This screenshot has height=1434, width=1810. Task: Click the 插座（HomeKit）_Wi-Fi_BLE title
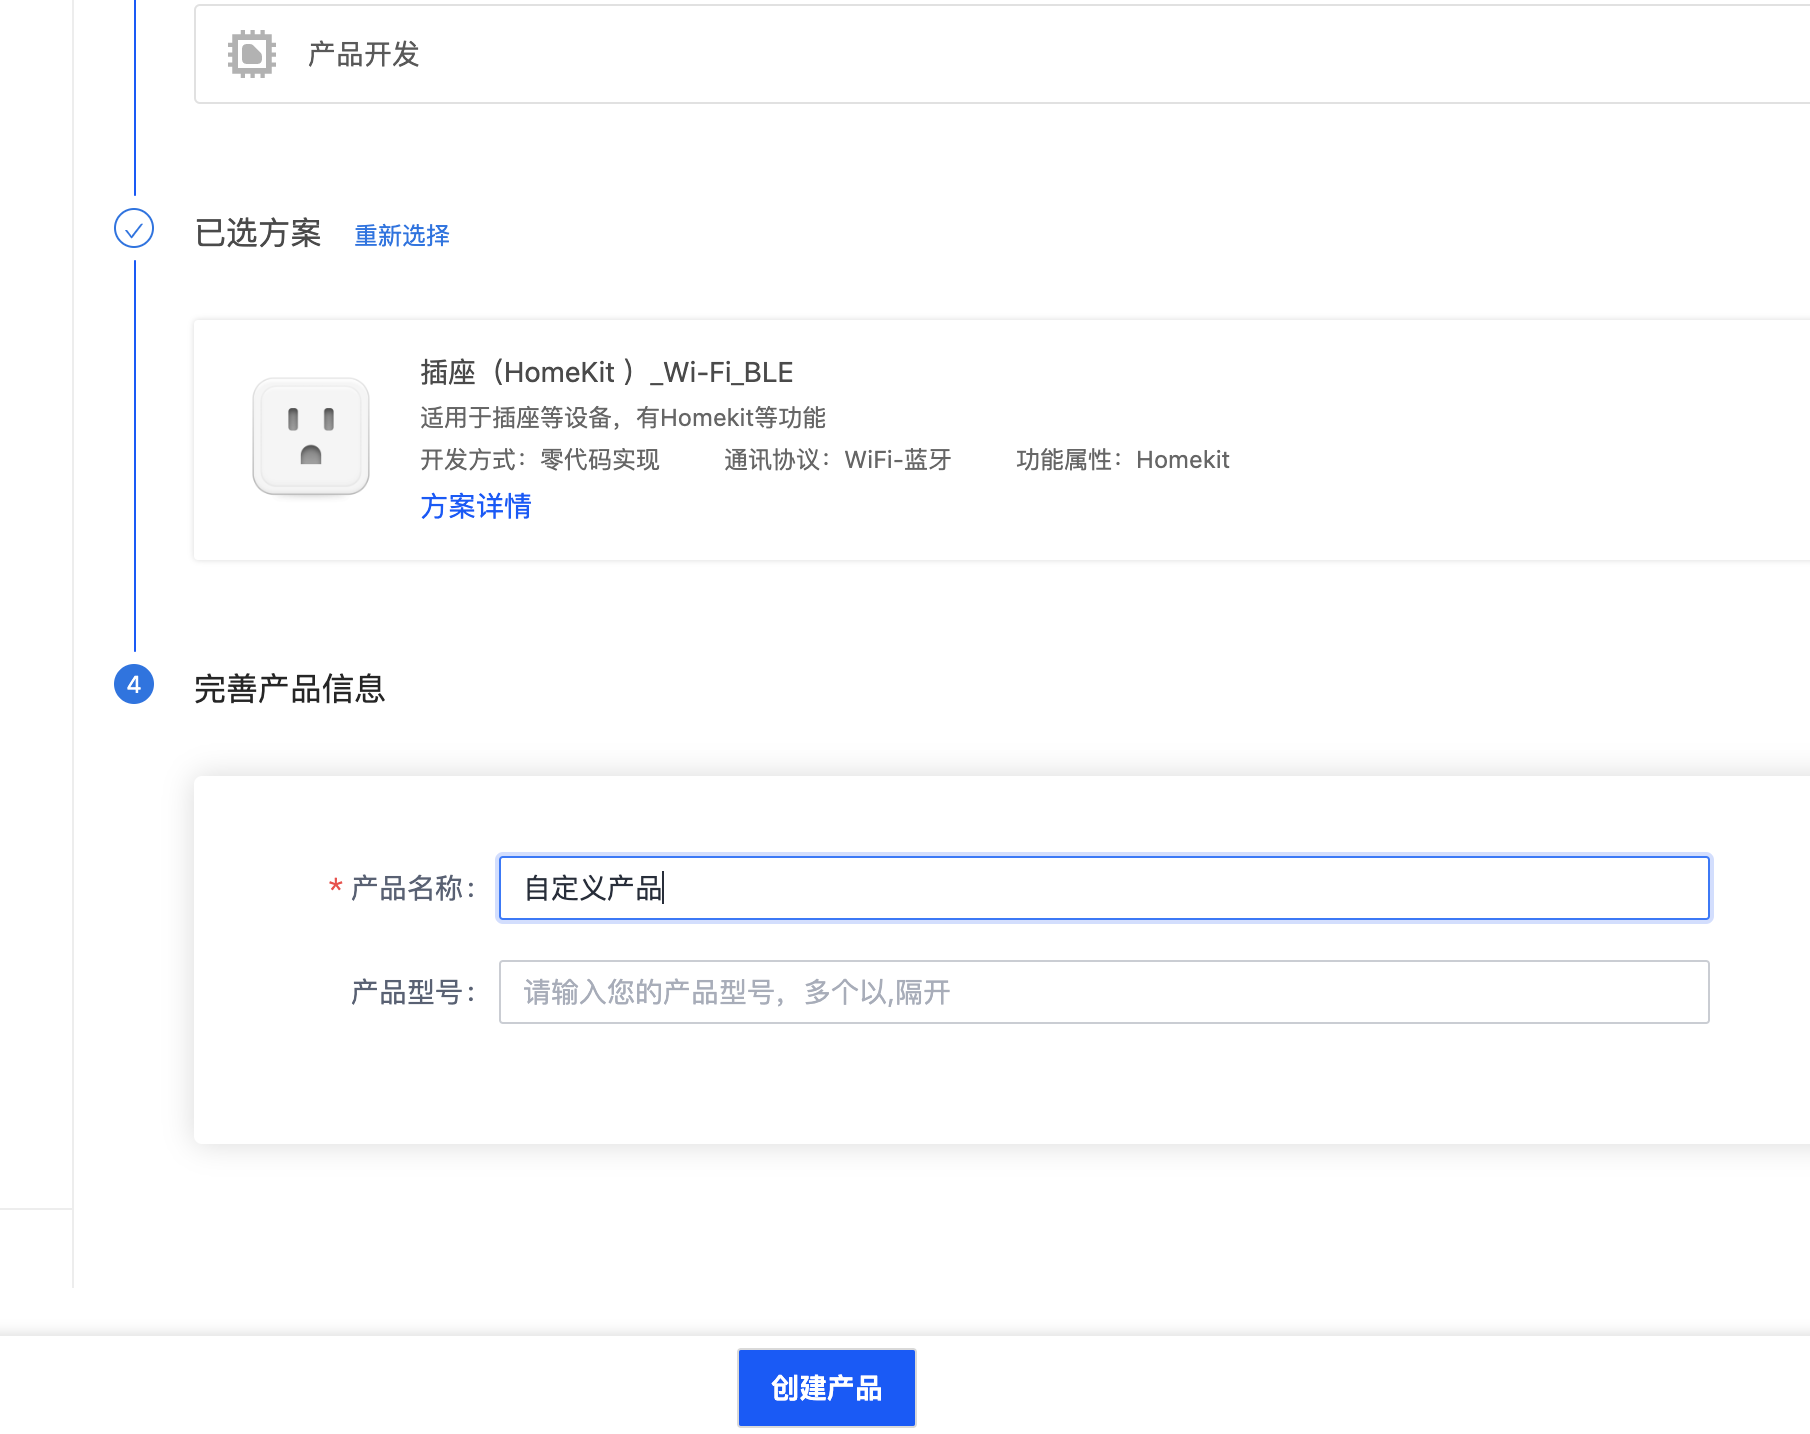click(x=606, y=372)
